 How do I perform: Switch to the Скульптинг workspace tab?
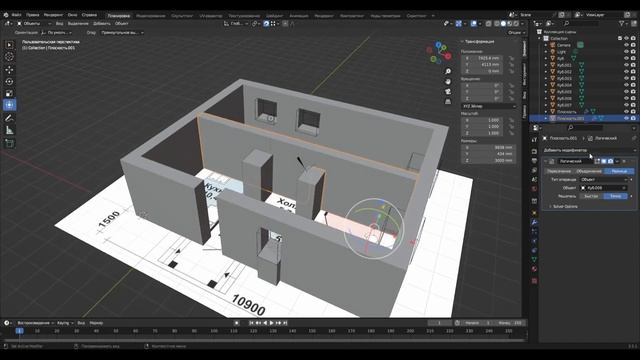(182, 16)
